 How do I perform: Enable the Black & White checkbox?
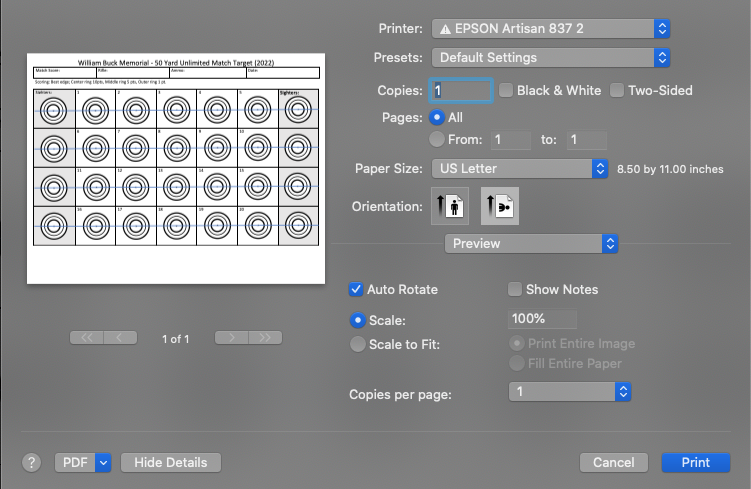coord(506,90)
